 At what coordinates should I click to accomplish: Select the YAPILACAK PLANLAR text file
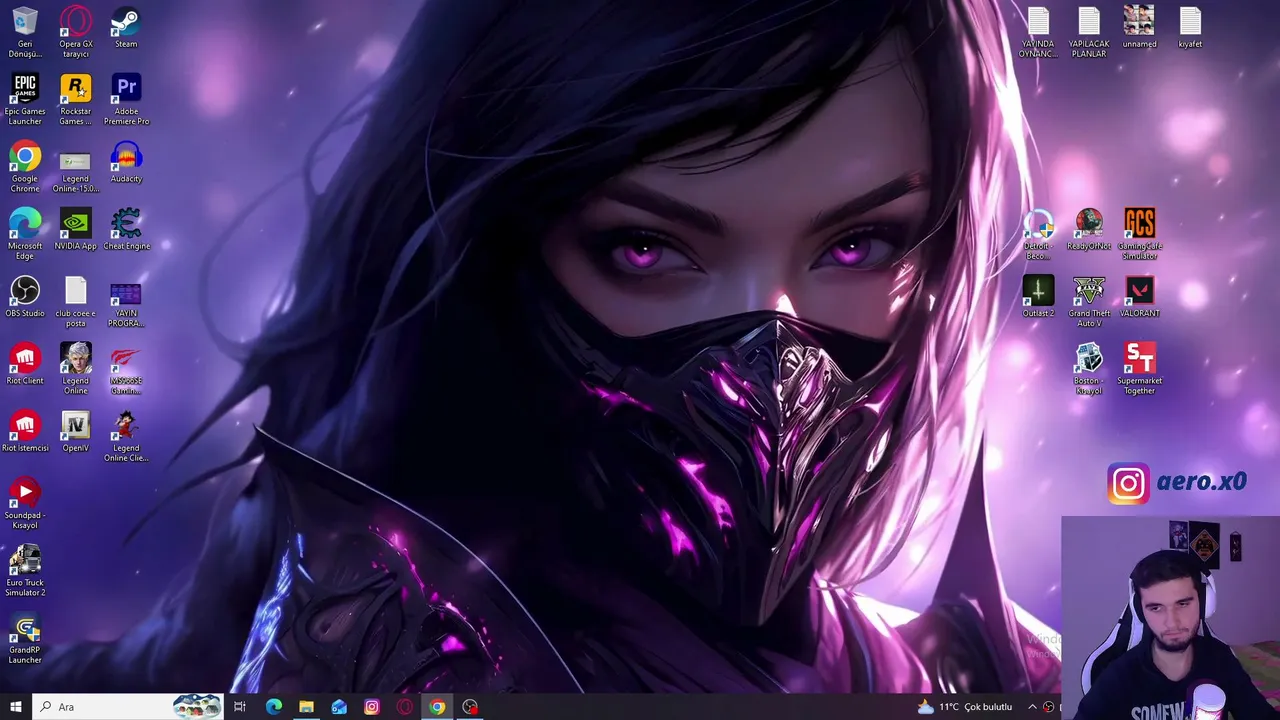coord(1089,32)
